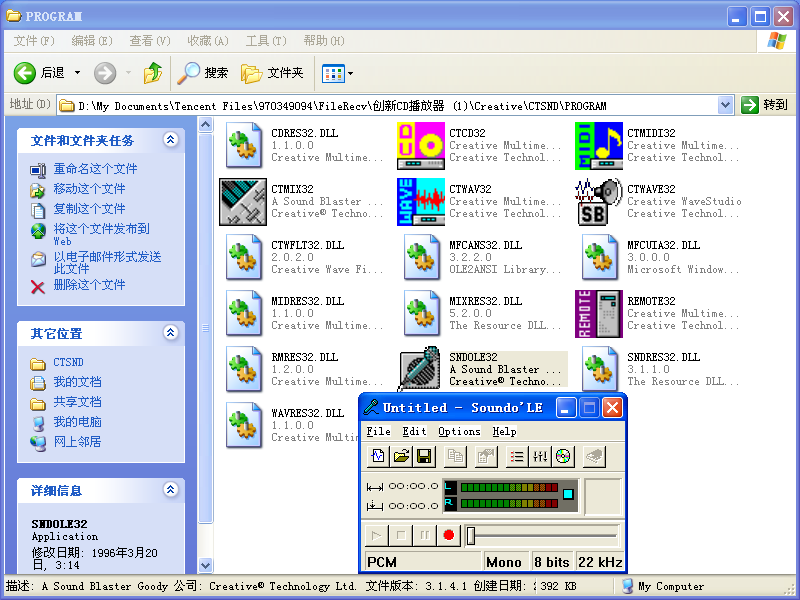Open the mixer sliders icon
This screenshot has width=800, height=600.
coord(540,456)
